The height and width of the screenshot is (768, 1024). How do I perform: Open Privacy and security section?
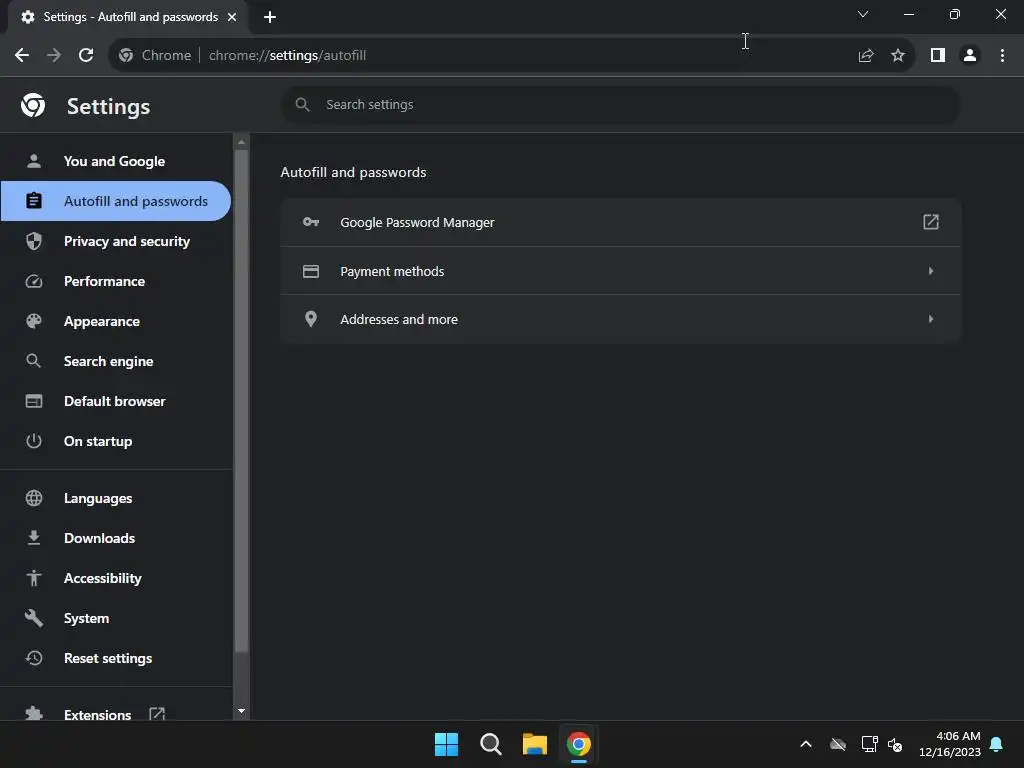116,241
